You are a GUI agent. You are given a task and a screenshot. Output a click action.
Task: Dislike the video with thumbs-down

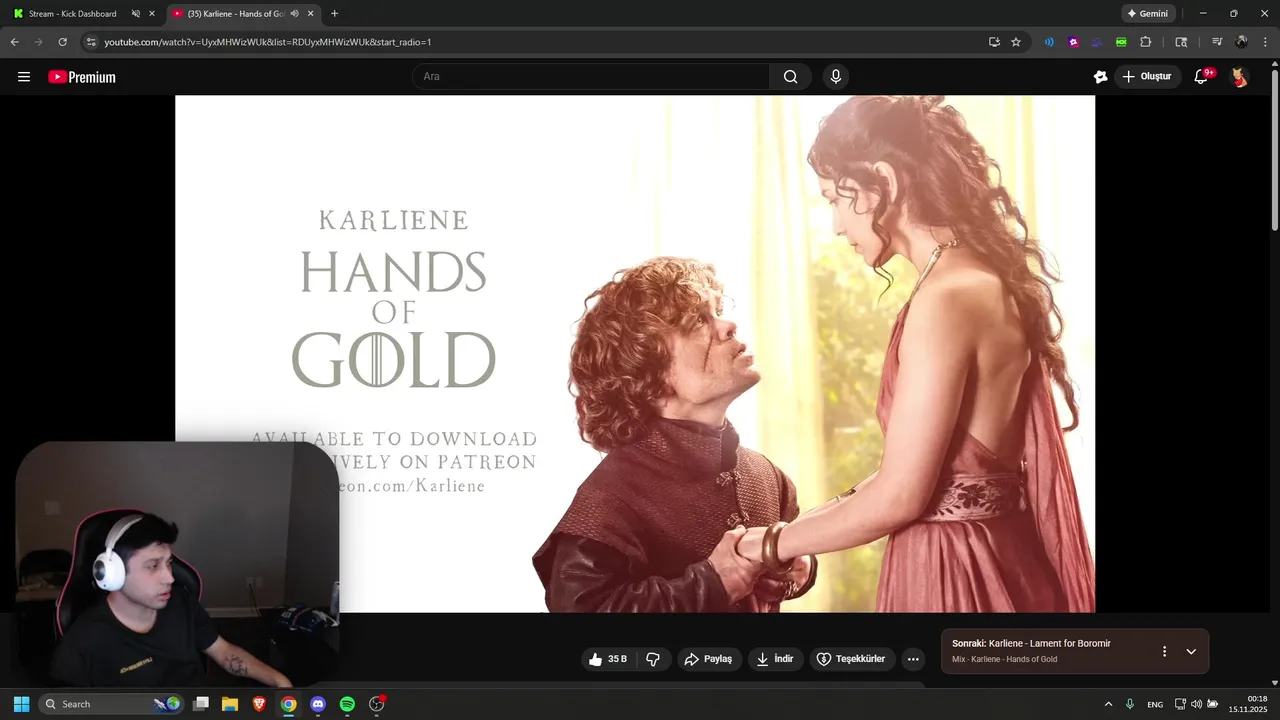pyautogui.click(x=653, y=659)
